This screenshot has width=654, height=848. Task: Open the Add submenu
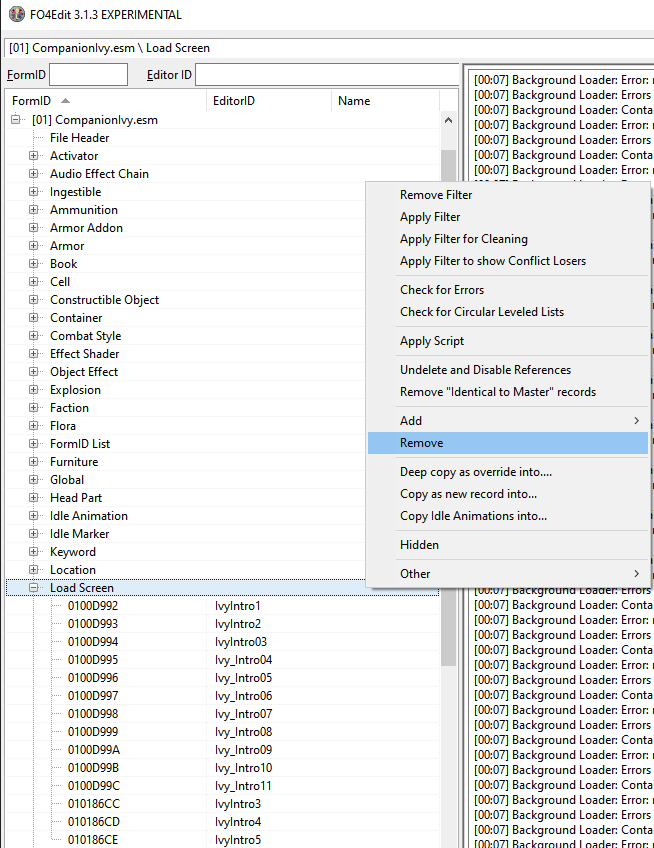click(507, 421)
